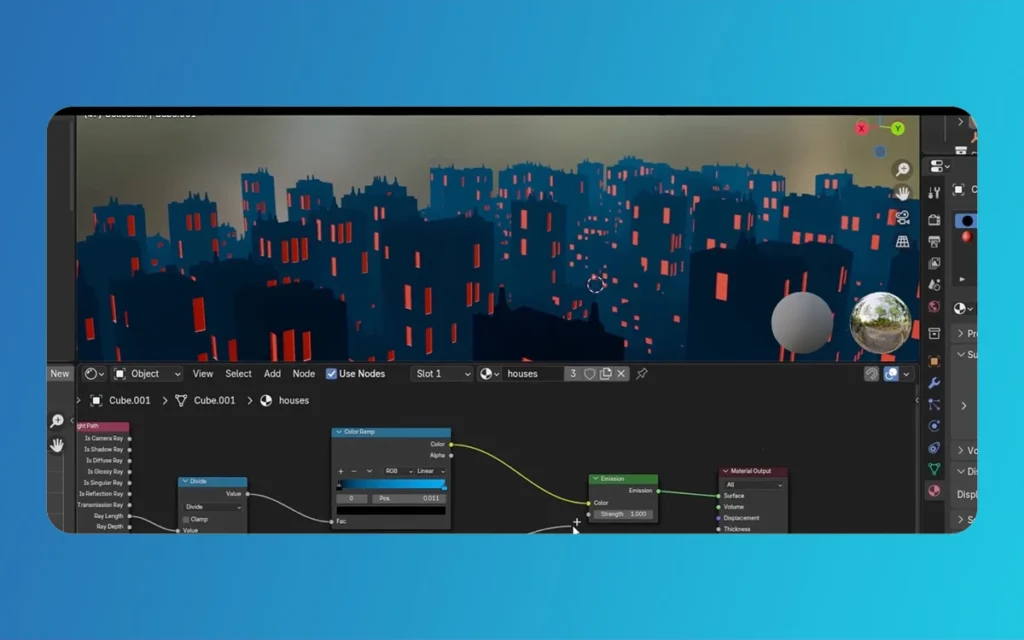Open the Divide operation dropdown
1024x640 pixels.
point(213,507)
